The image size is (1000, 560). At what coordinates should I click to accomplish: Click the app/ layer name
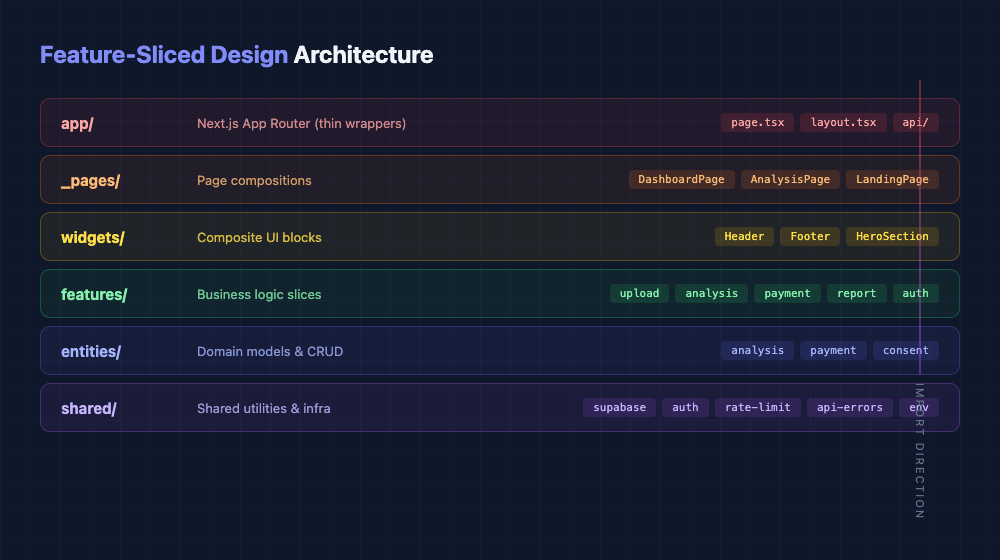77,124
